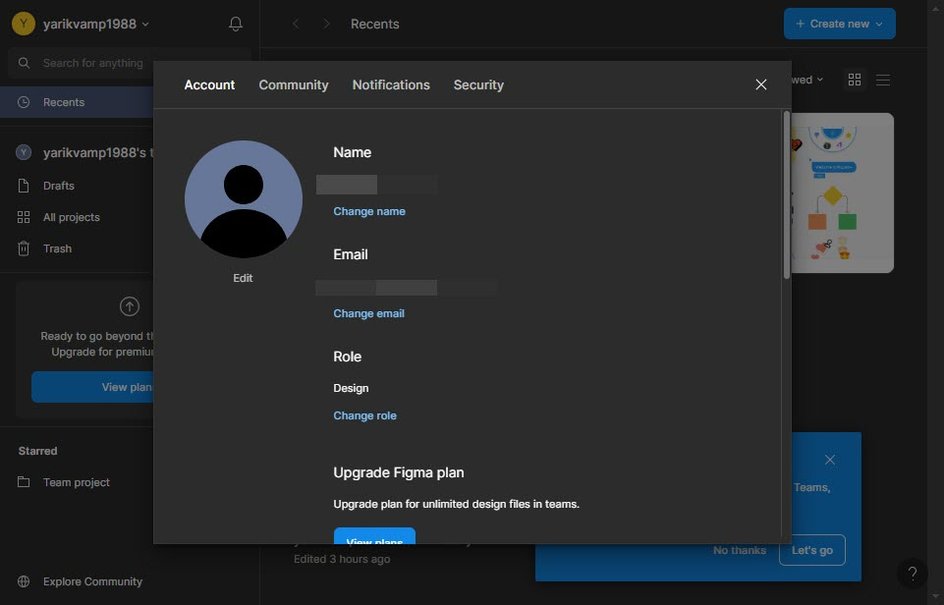
Task: Switch to grid view
Action: tap(854, 80)
